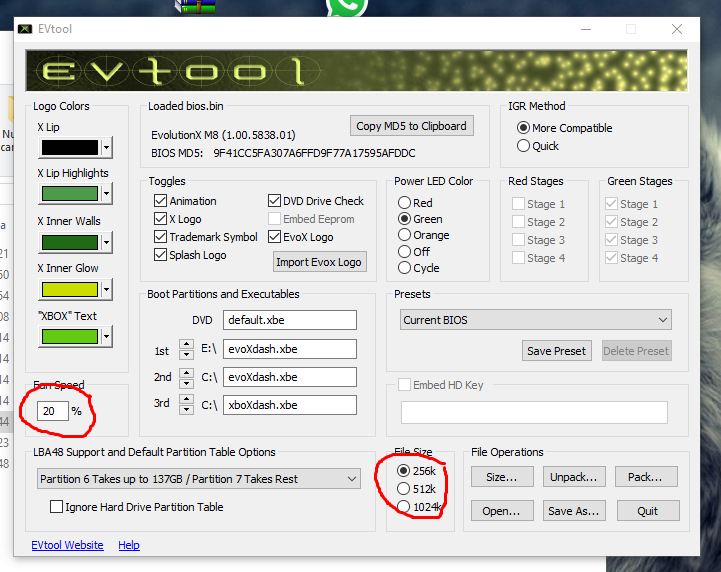This screenshot has width=721, height=572.
Task: Click the 3rd boot xboXdash.xbe field
Action: pyautogui.click(x=290, y=405)
